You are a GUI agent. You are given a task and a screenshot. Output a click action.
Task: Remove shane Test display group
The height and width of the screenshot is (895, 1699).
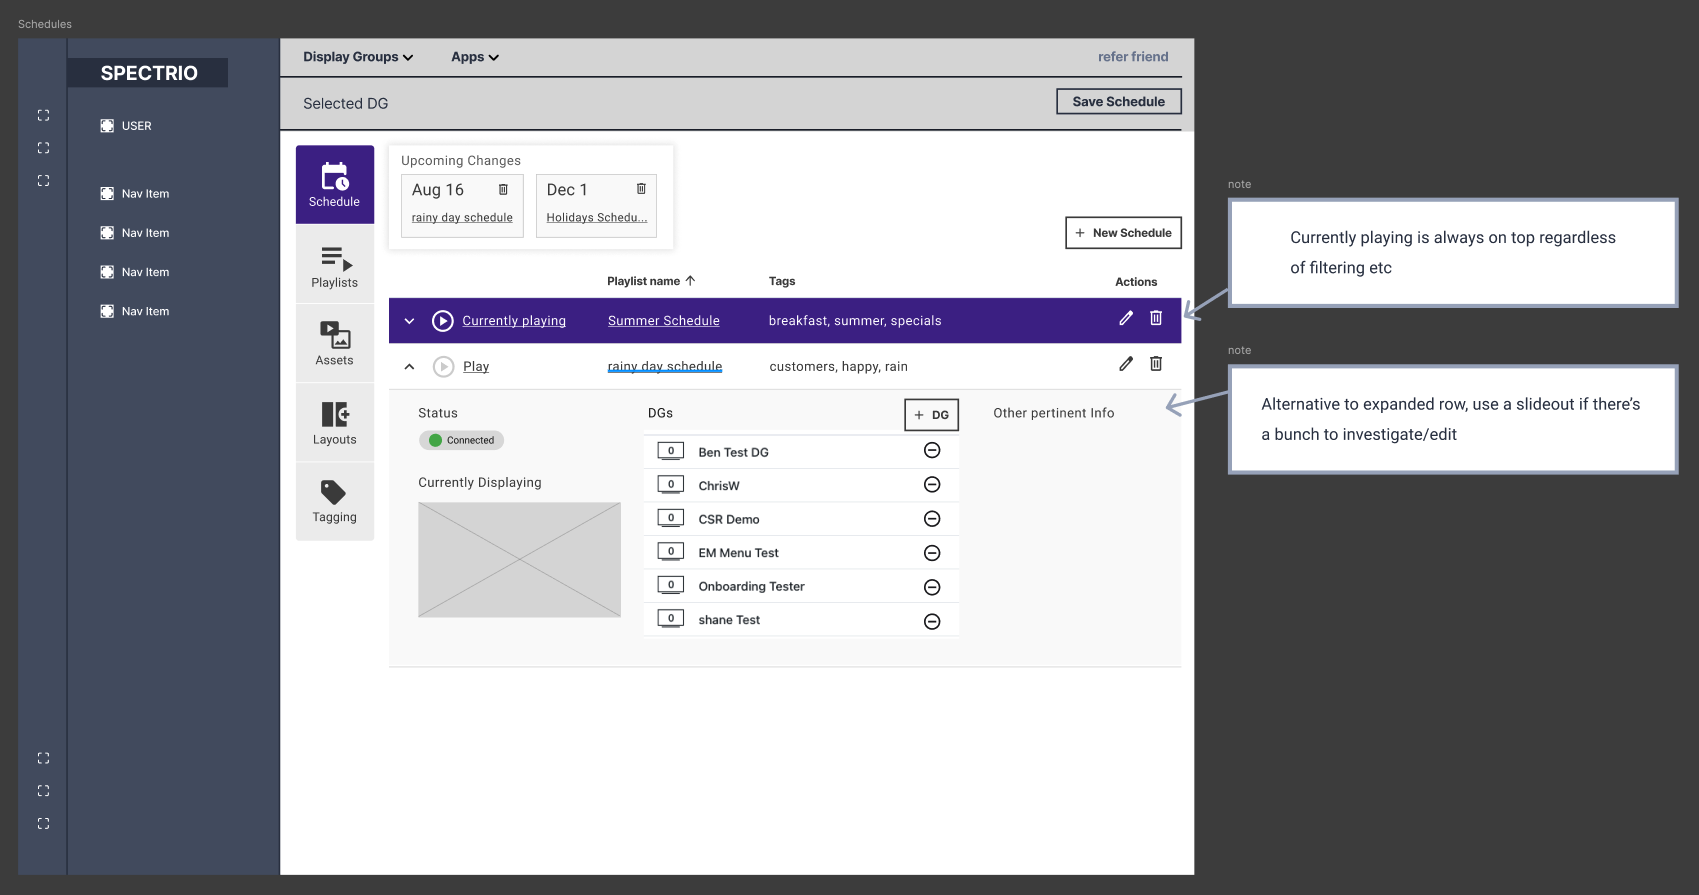click(932, 621)
